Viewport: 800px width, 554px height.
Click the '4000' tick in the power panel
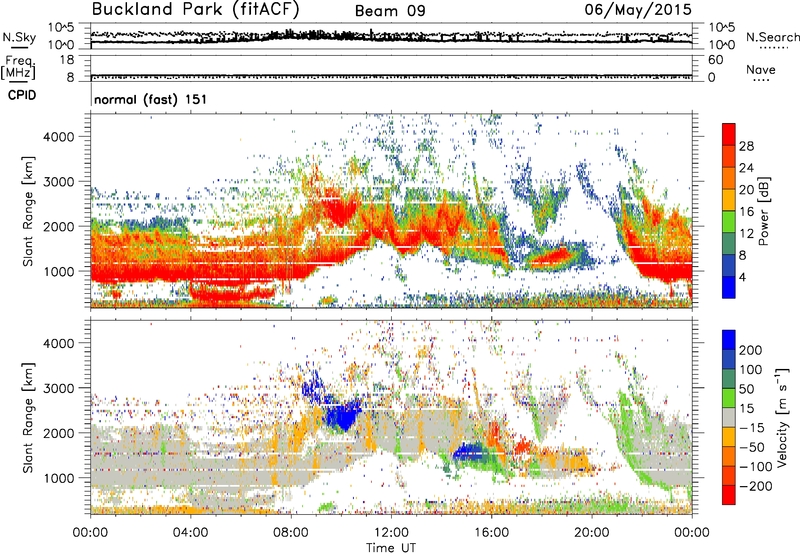click(x=58, y=137)
